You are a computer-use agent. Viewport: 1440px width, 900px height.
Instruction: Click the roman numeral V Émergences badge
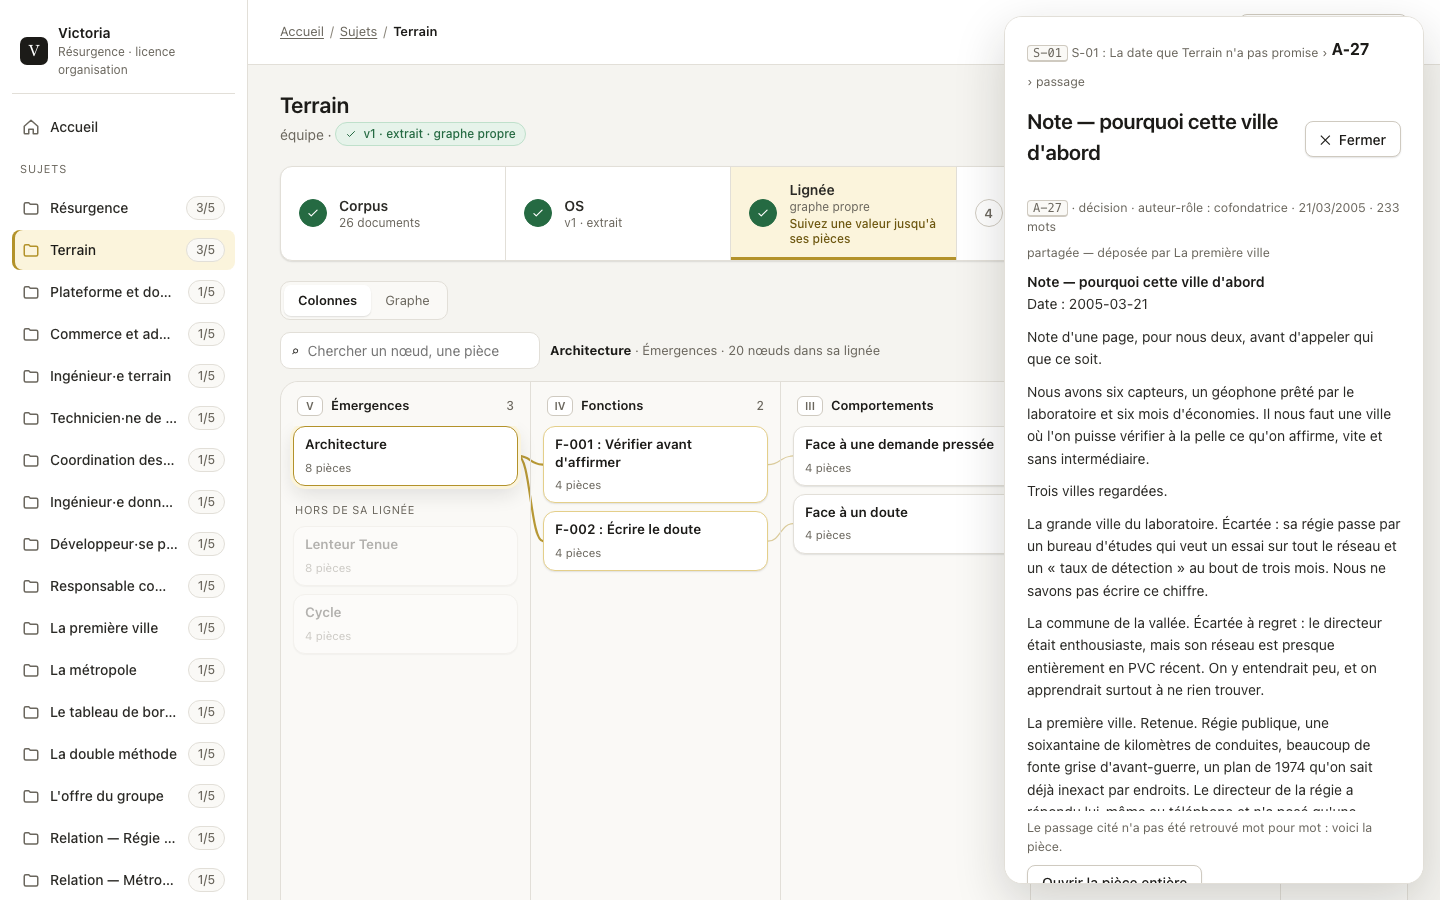(x=310, y=406)
